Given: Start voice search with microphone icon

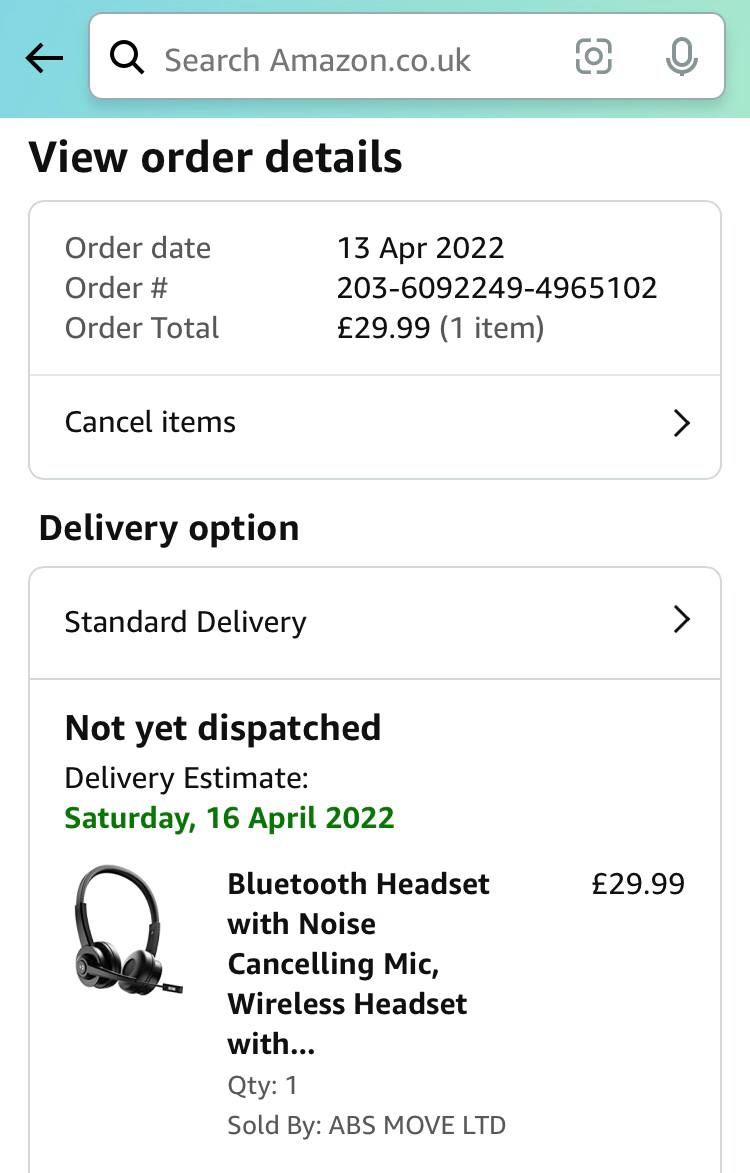Looking at the screenshot, I should coord(681,57).
